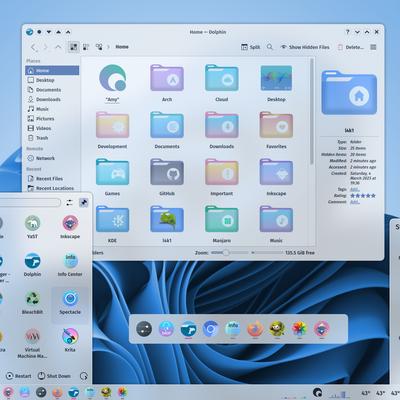This screenshot has height=400, width=400.
Task: Open Recent Locations in sidebar
Action: (52, 188)
